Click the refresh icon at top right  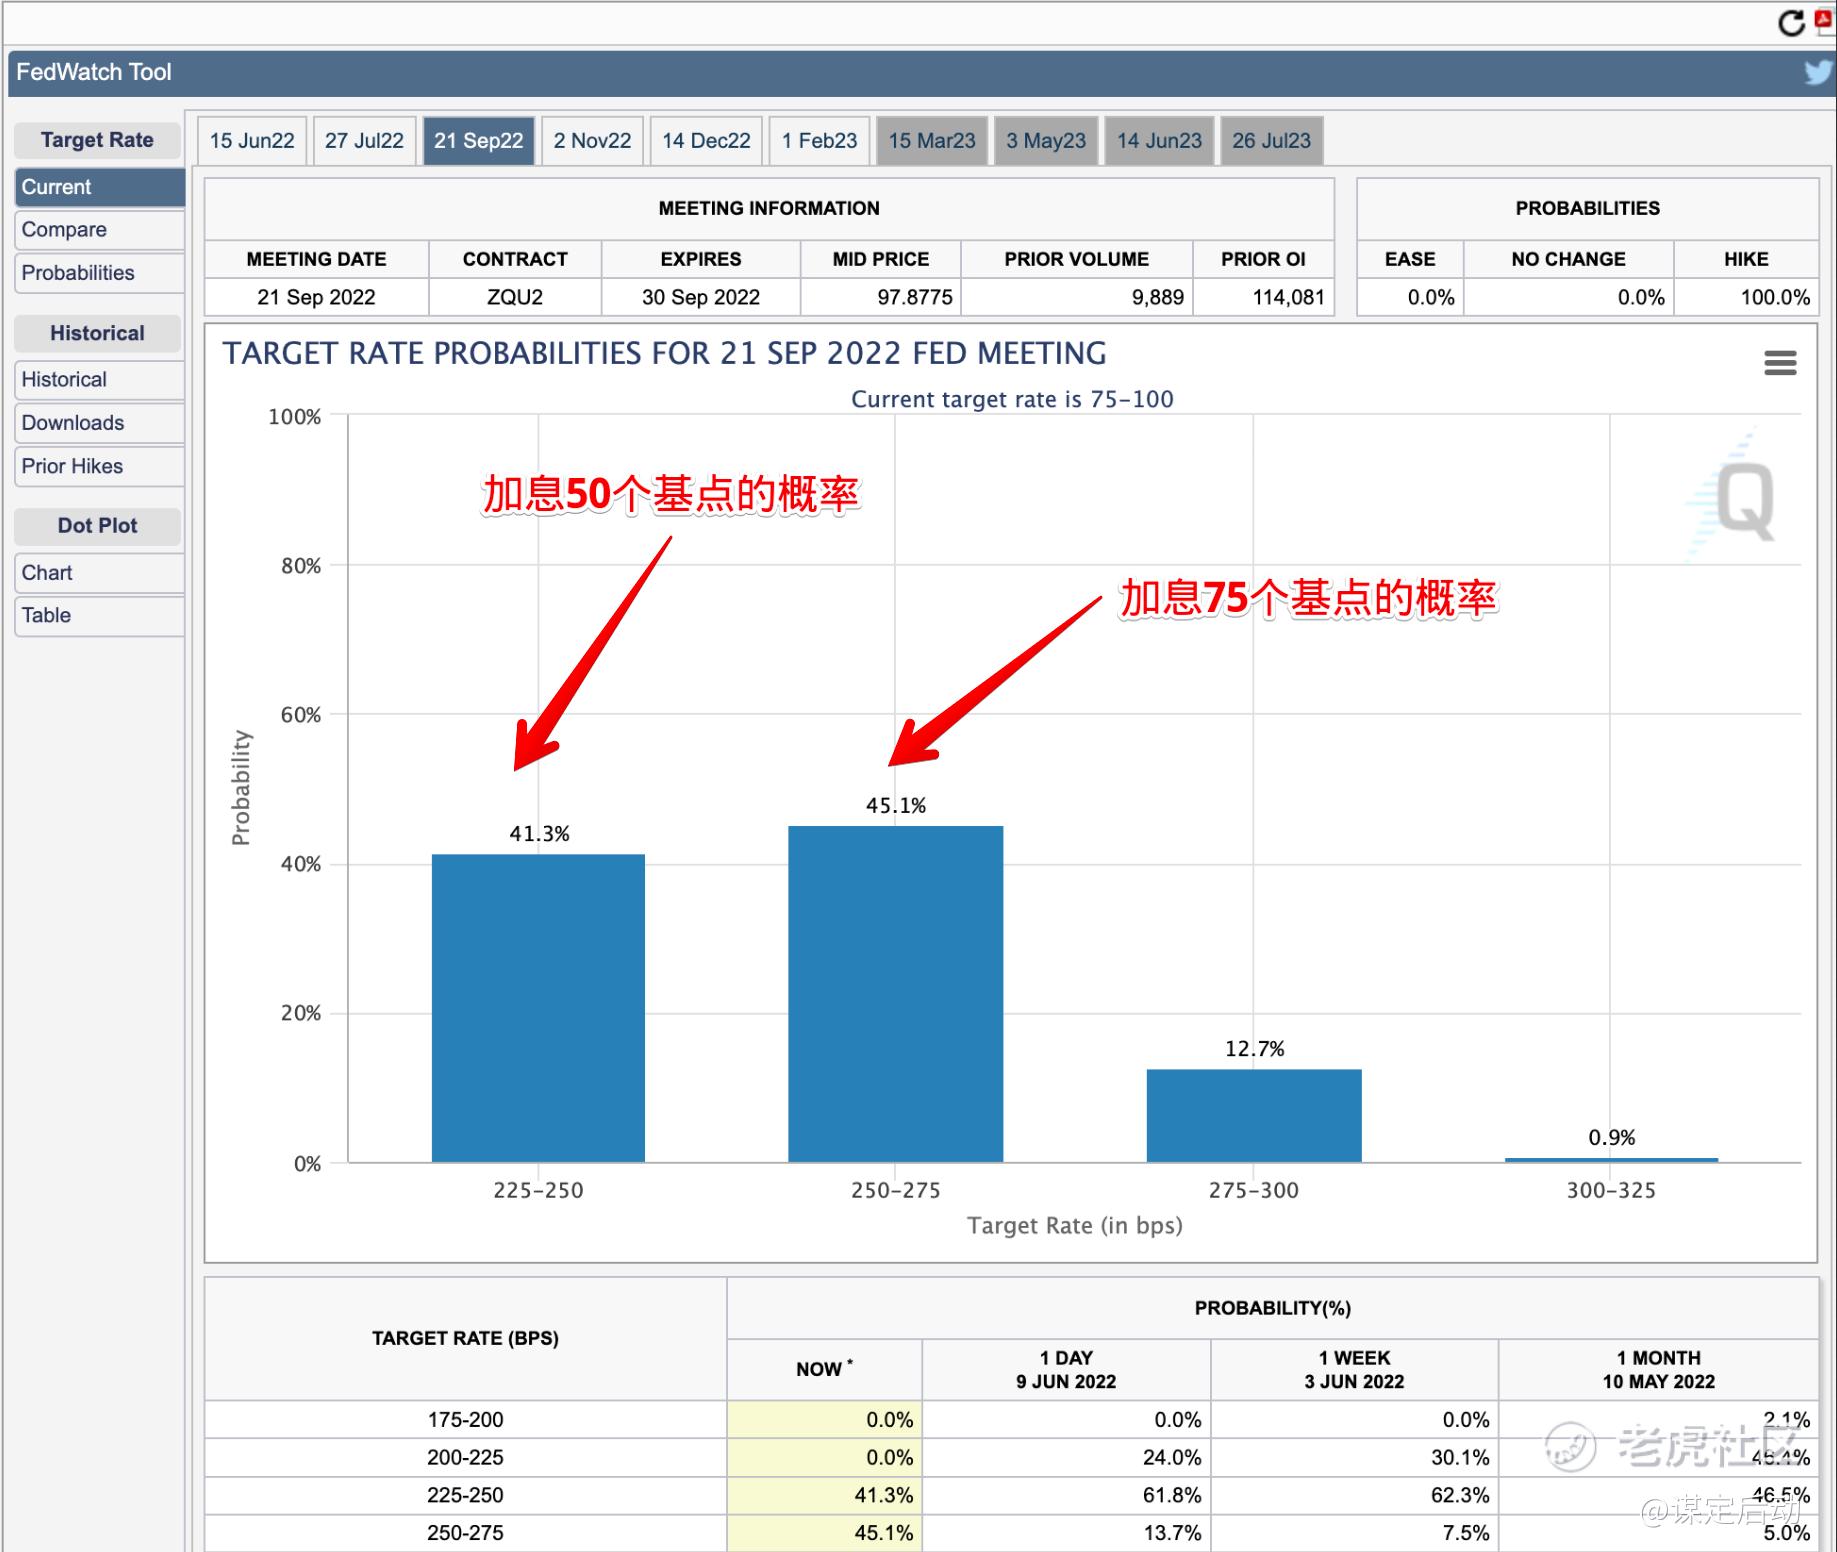coord(1791,22)
